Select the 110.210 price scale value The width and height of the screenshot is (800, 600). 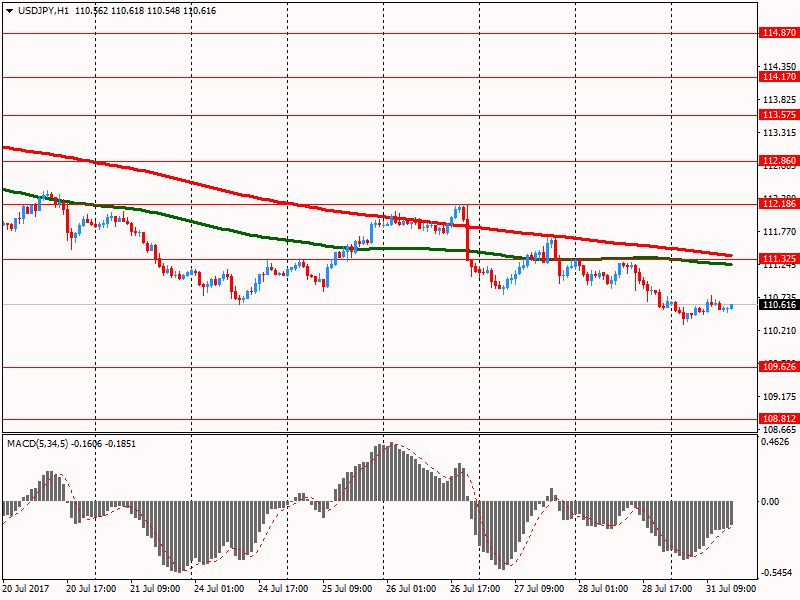pyautogui.click(x=779, y=331)
